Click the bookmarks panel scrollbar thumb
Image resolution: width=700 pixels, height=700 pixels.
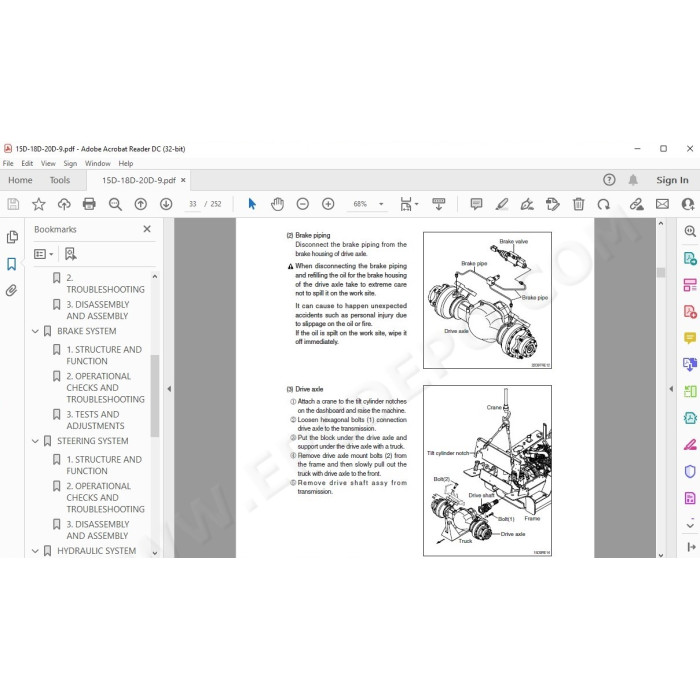[x=155, y=396]
